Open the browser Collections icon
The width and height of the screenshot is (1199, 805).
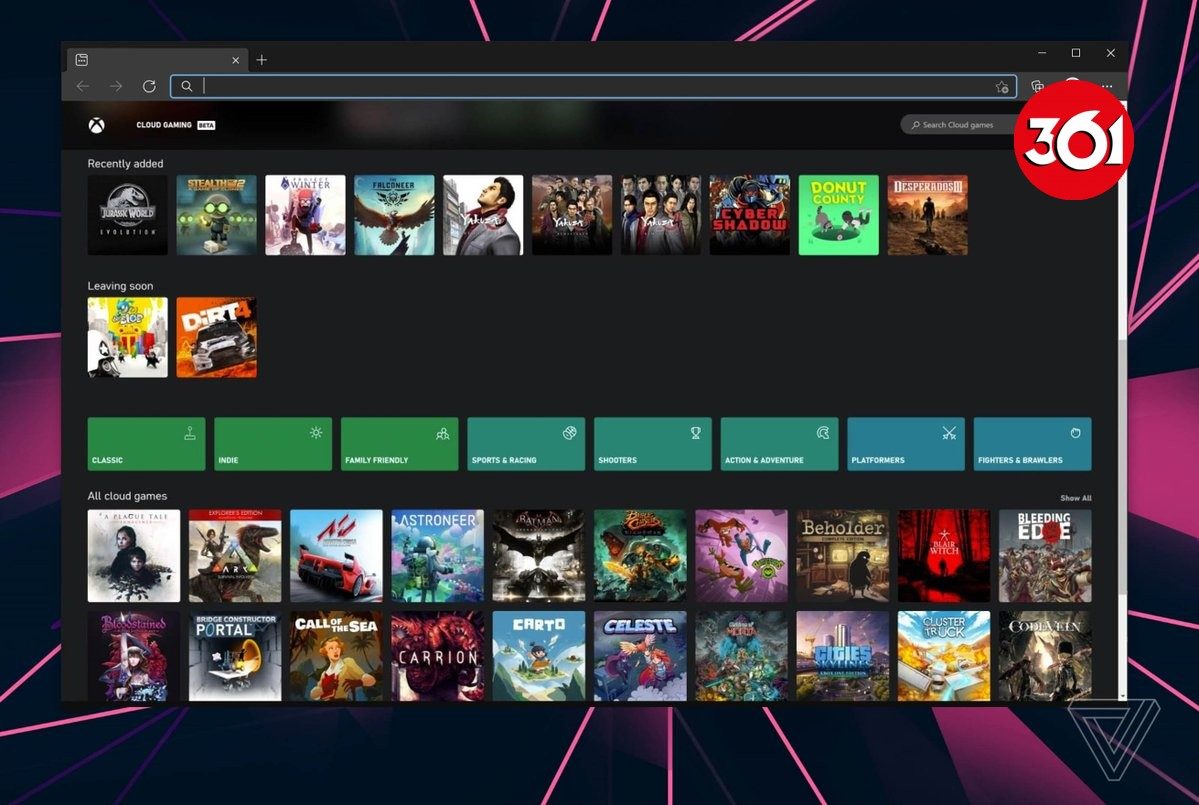1038,87
